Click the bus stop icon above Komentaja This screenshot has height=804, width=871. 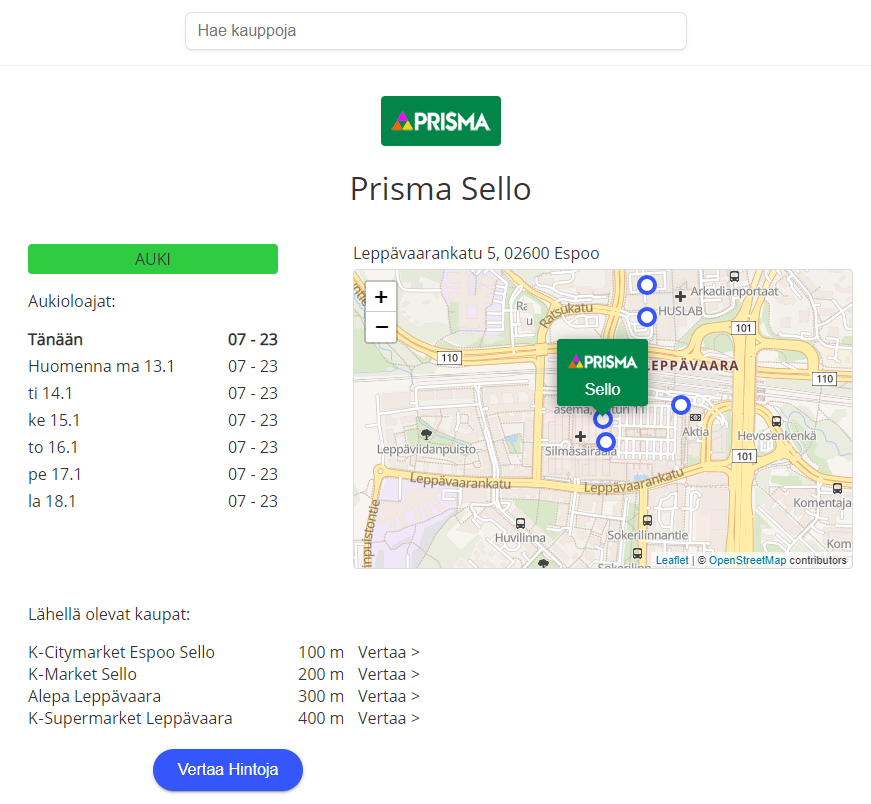tap(837, 489)
